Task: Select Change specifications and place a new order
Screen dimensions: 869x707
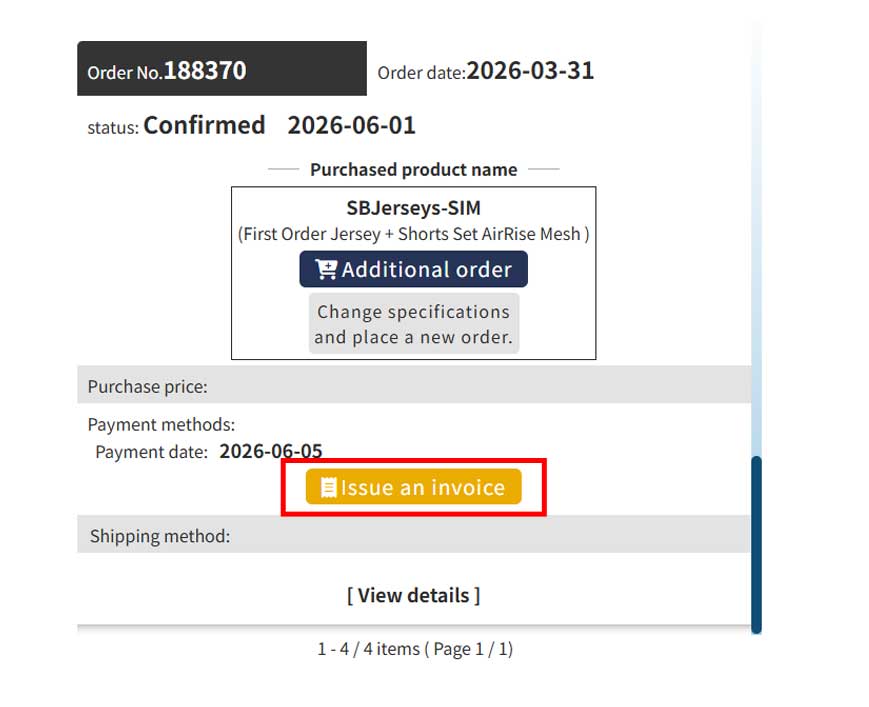Action: (x=413, y=324)
